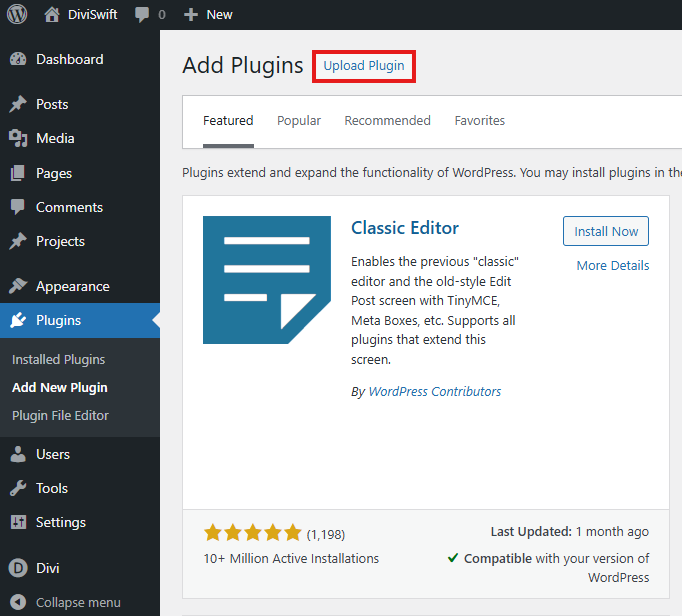Open the DiviSwift site name link
The image size is (682, 616).
click(x=92, y=14)
